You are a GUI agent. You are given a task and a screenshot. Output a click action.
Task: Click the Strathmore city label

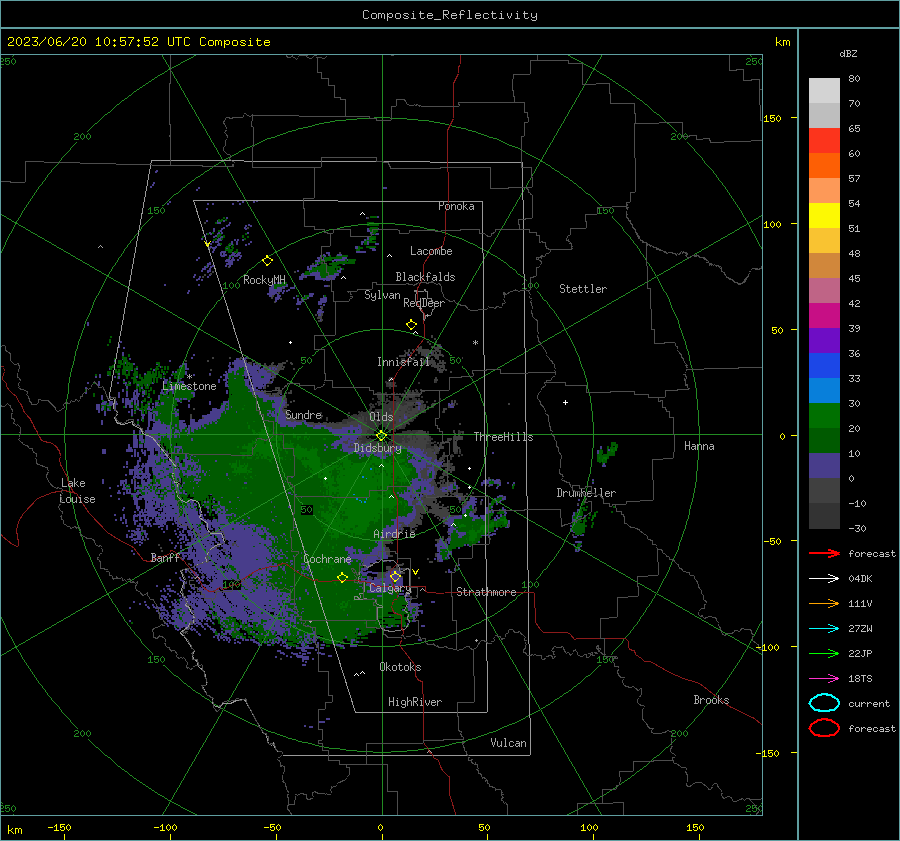(x=486, y=592)
